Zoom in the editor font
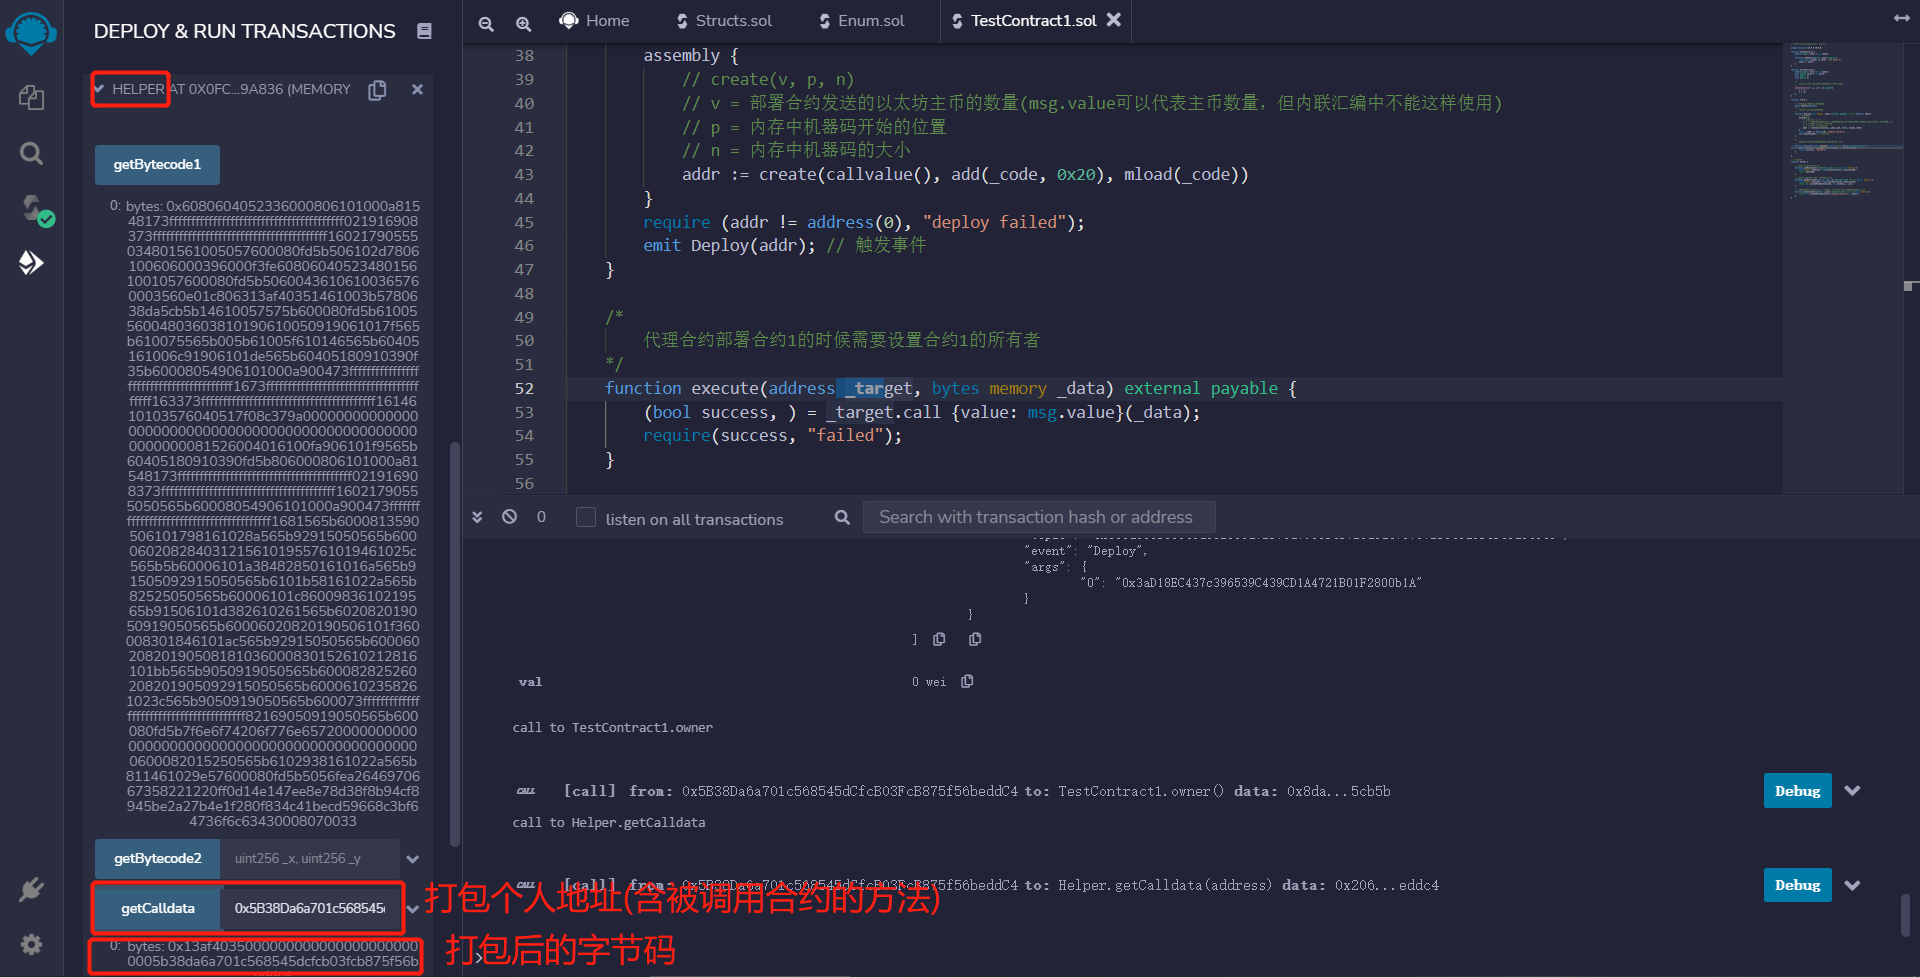1920x977 pixels. 523,23
